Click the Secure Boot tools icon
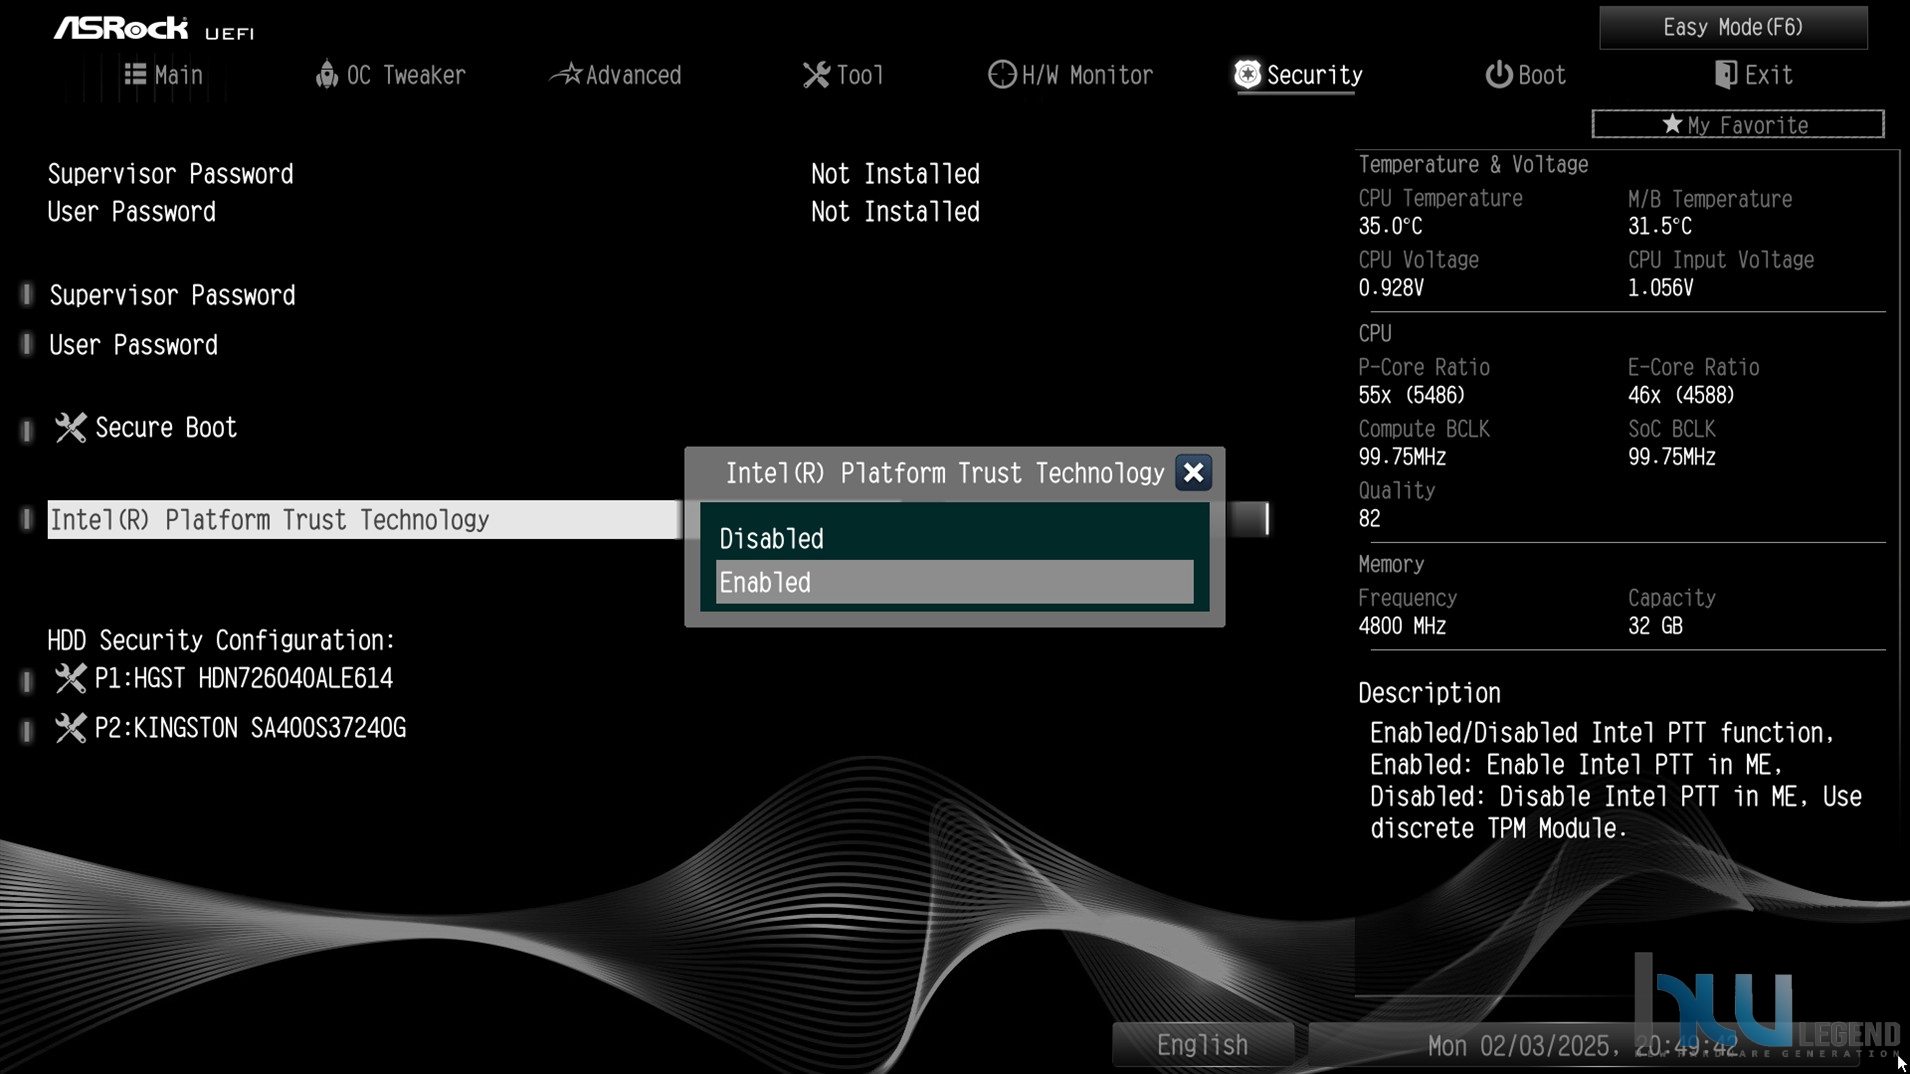This screenshot has height=1074, width=1910. click(x=70, y=428)
